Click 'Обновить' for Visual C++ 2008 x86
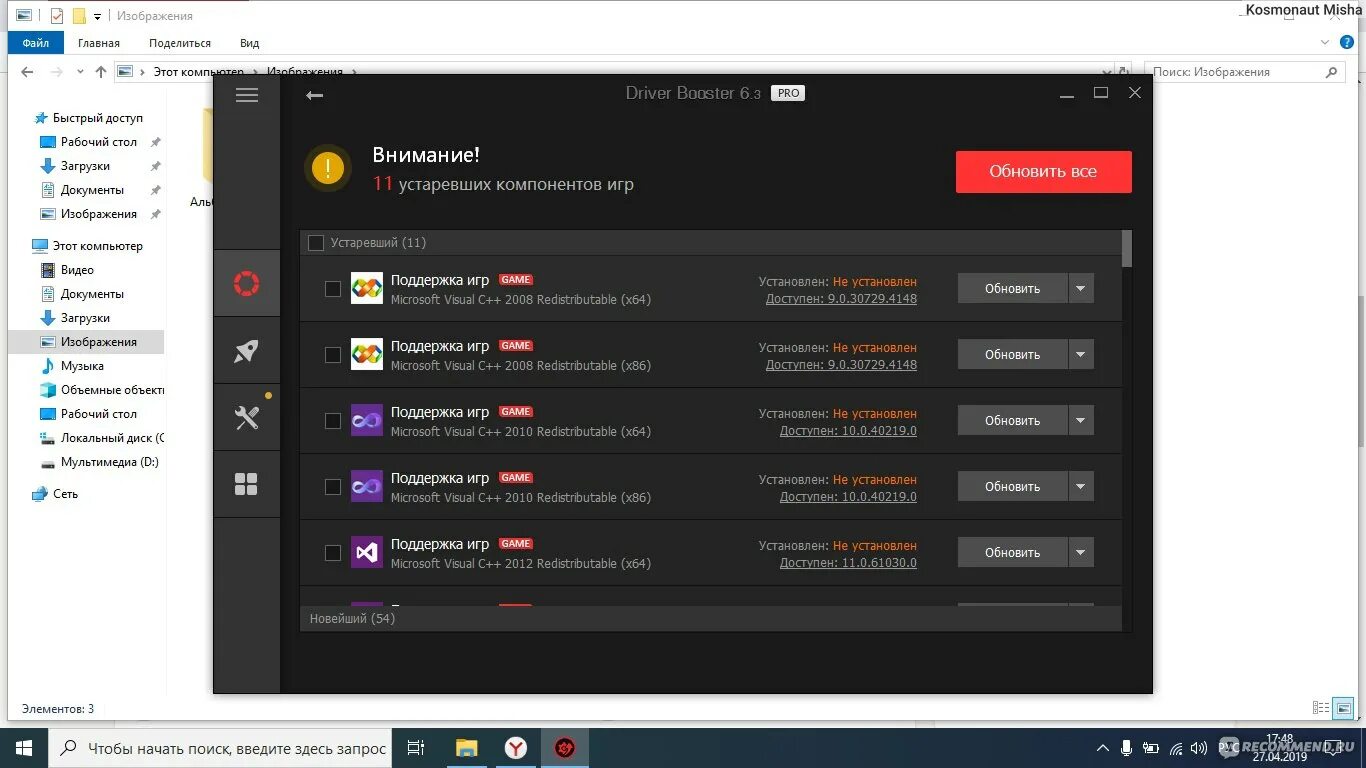The height and width of the screenshot is (768, 1366). 1012,354
